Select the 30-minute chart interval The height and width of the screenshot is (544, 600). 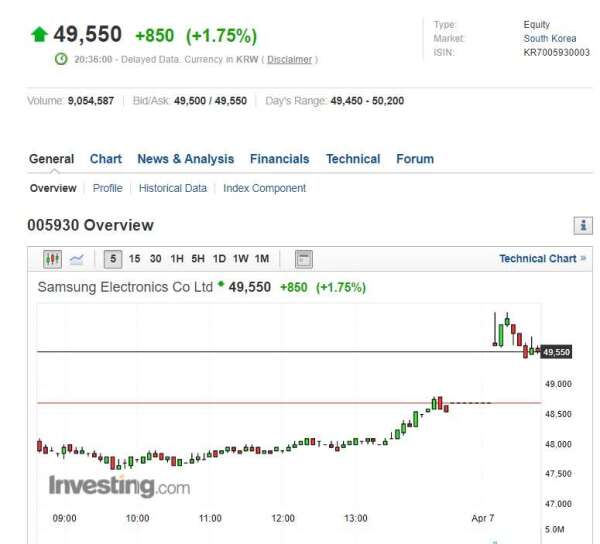tap(155, 259)
